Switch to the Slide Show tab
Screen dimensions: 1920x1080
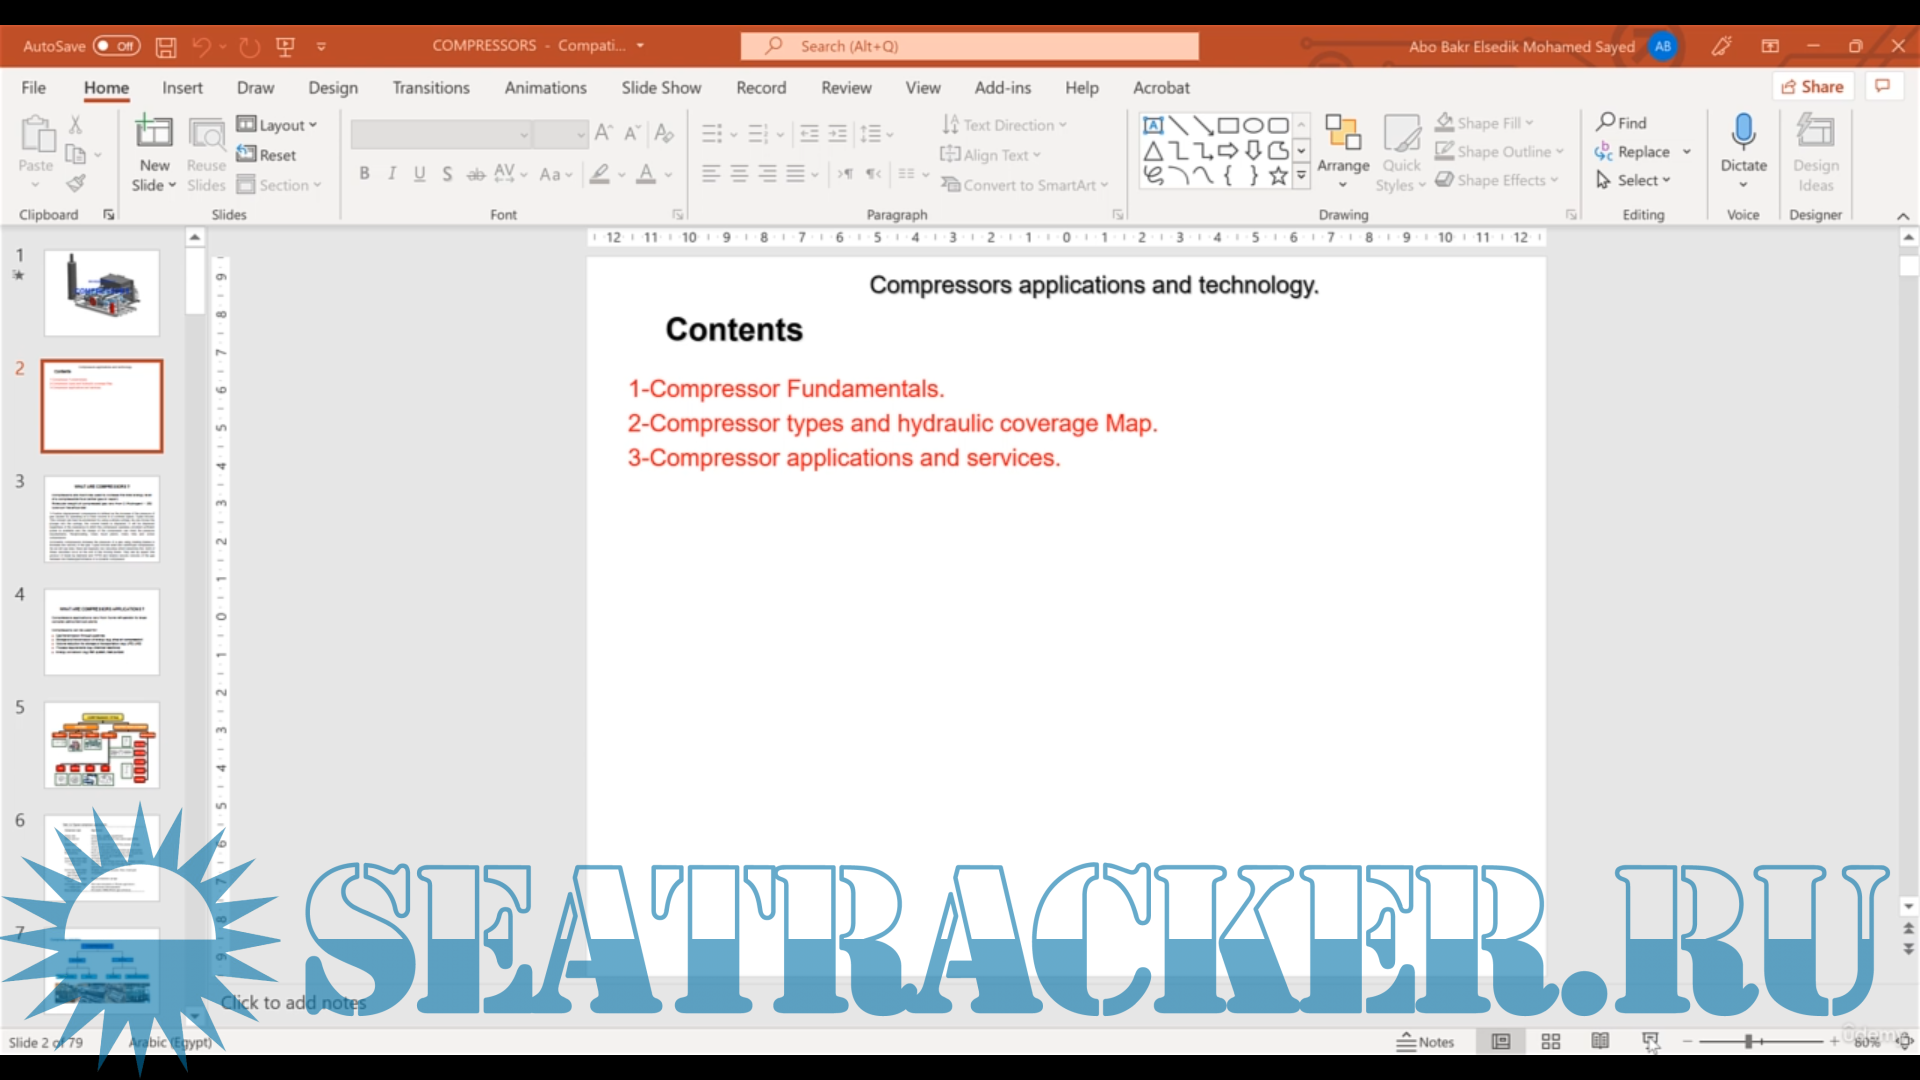660,88
